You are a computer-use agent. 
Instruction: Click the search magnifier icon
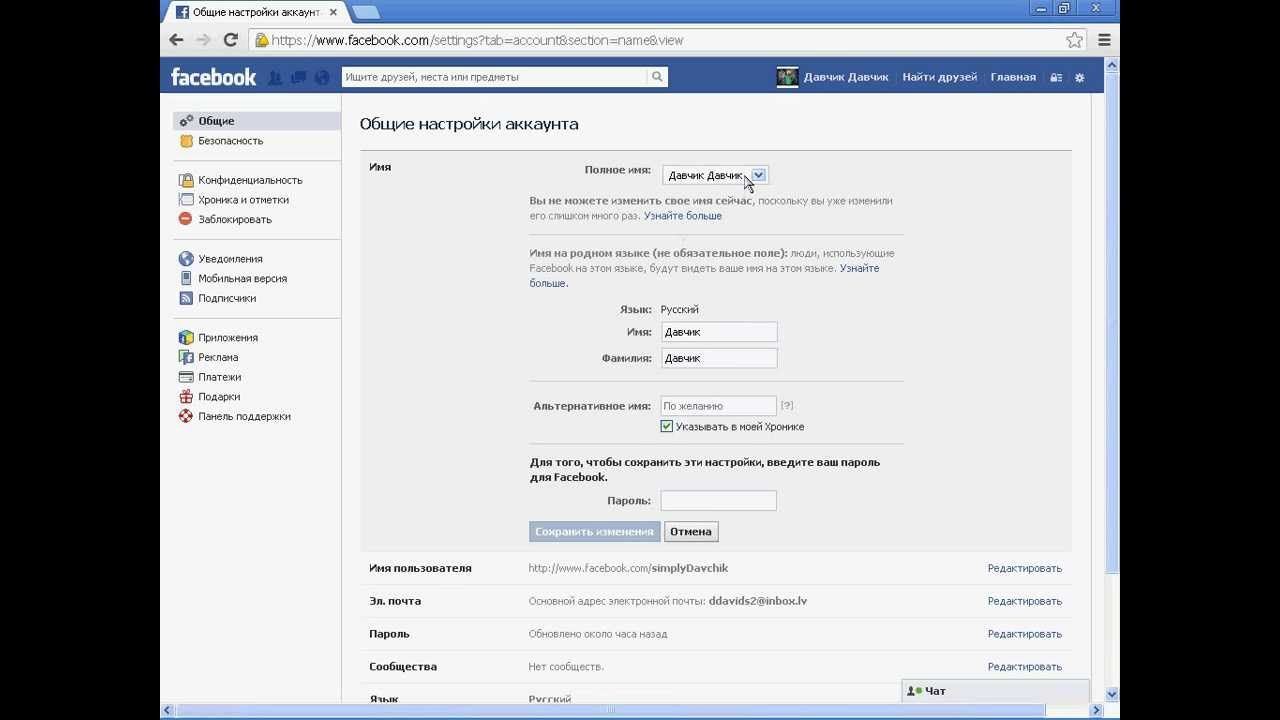(x=657, y=77)
